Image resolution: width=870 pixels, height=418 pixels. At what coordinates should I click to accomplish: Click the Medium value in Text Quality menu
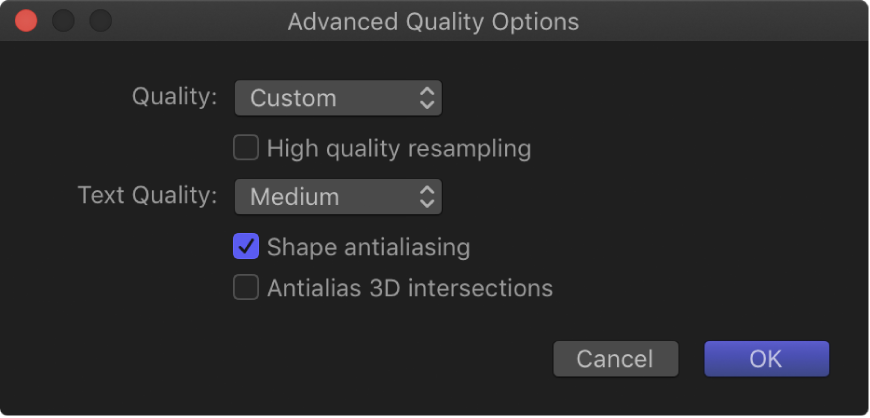click(294, 197)
